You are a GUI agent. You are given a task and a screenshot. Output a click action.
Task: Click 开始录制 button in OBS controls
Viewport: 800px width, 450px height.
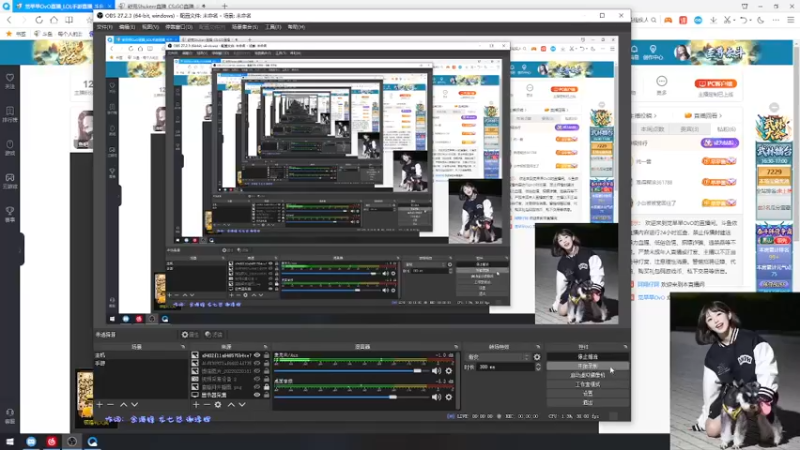pos(588,366)
